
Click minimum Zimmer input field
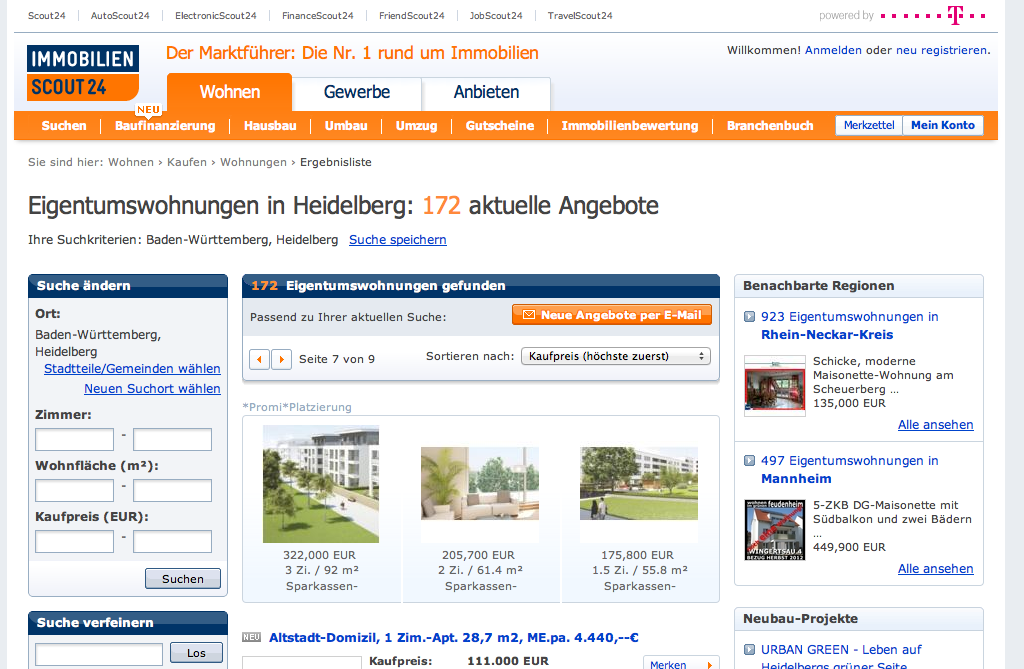point(74,440)
